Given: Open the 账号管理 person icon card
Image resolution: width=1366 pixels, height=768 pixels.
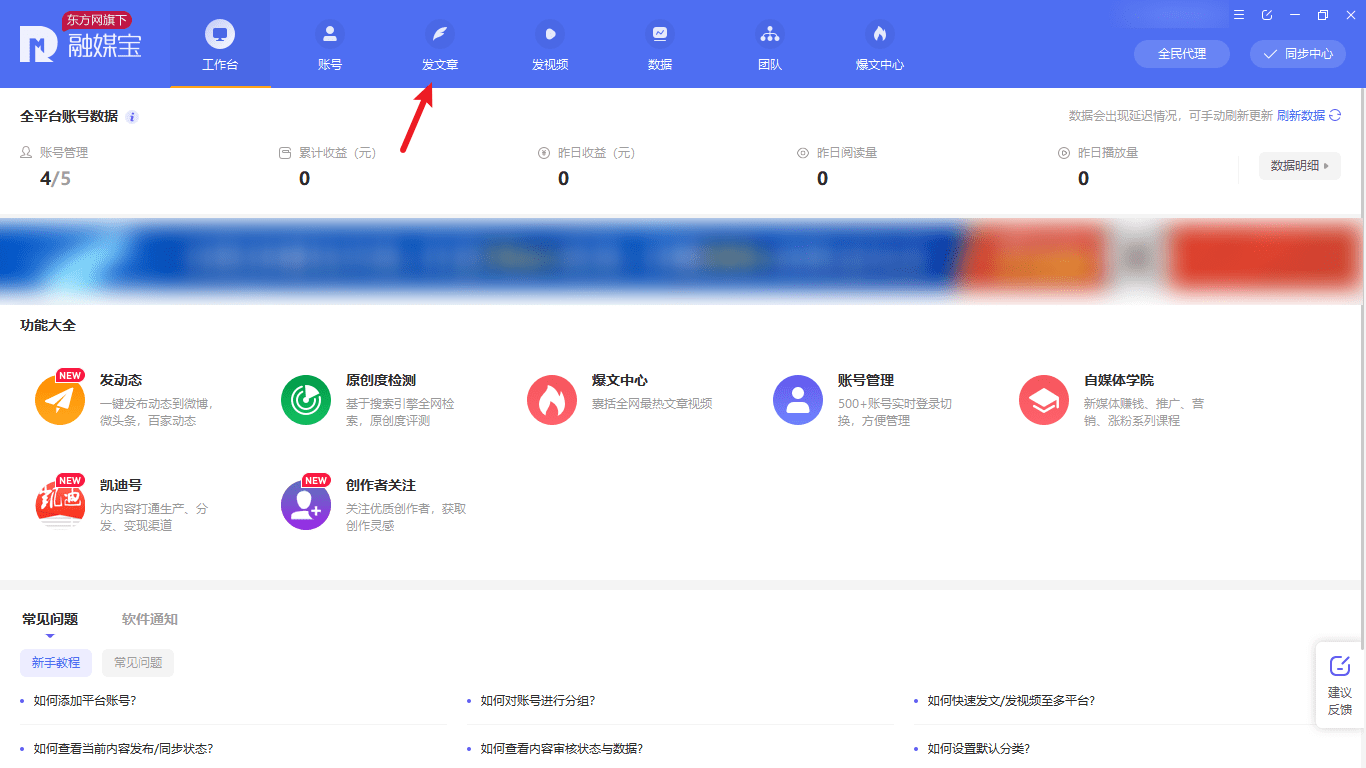Looking at the screenshot, I should 798,400.
